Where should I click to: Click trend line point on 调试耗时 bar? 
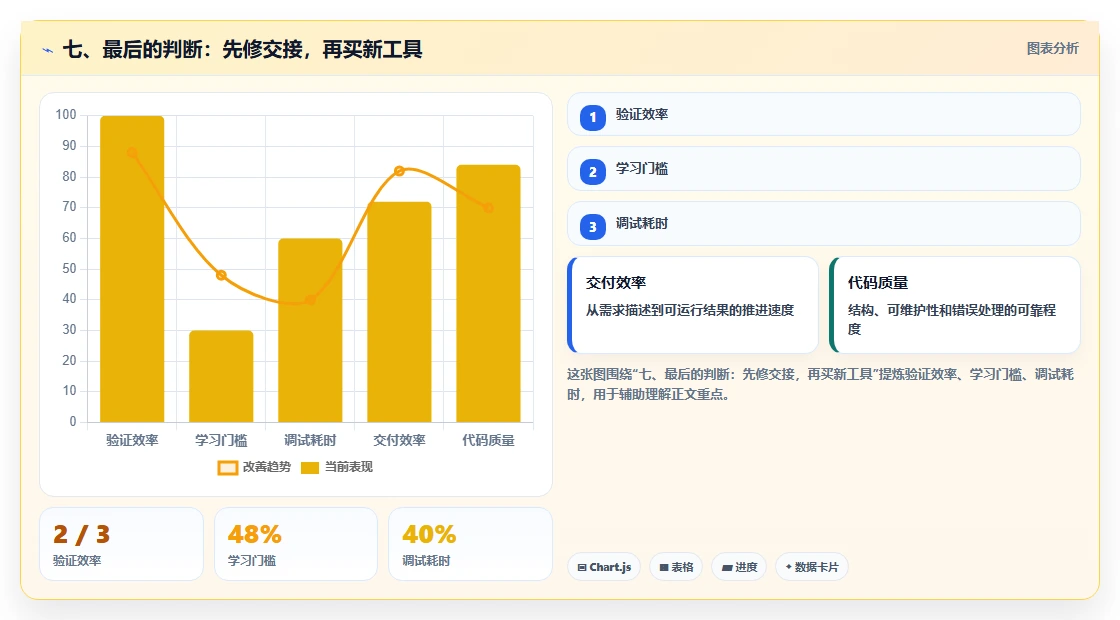310,300
